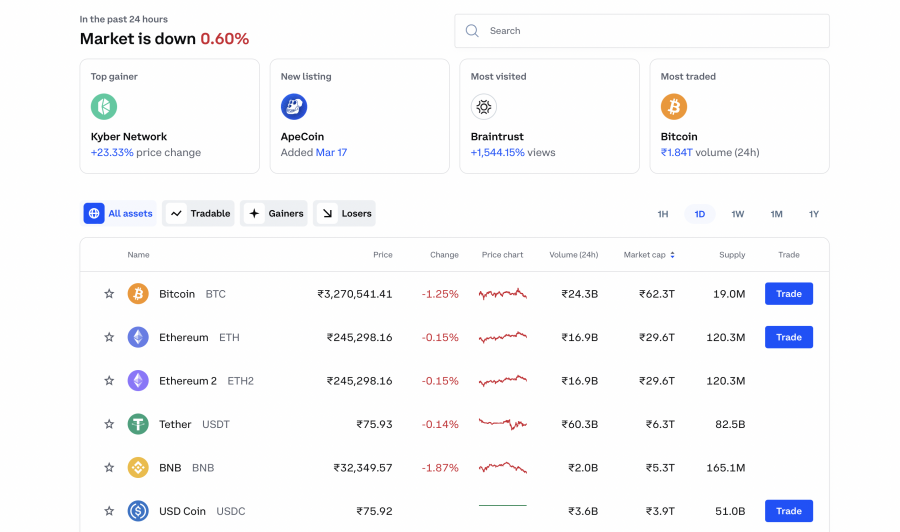Select the All assets filter

[x=119, y=213]
